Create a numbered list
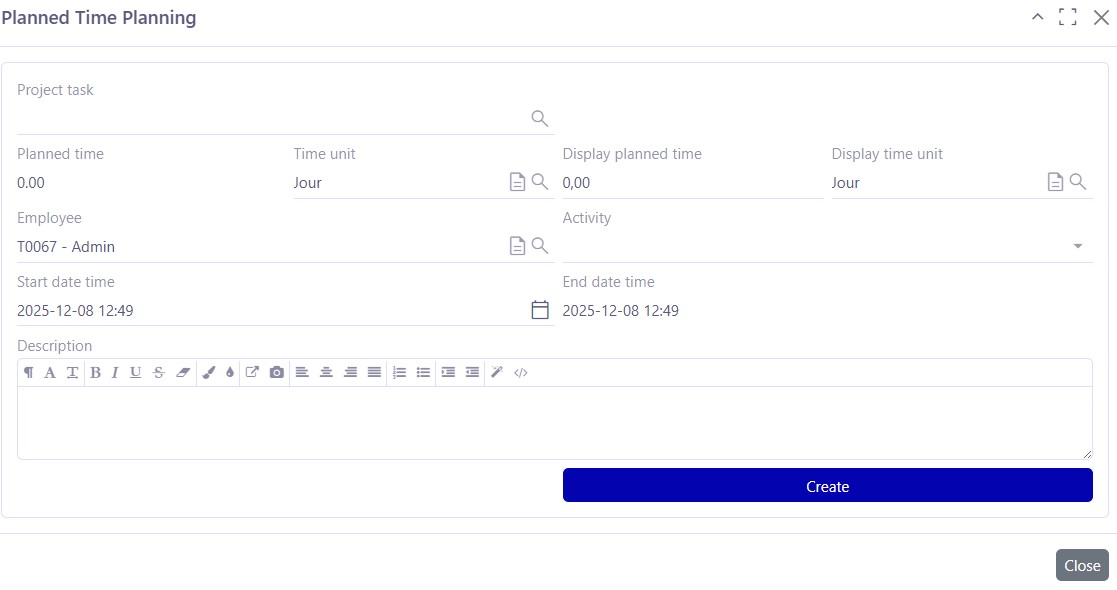This screenshot has height=590, width=1117. (x=399, y=372)
